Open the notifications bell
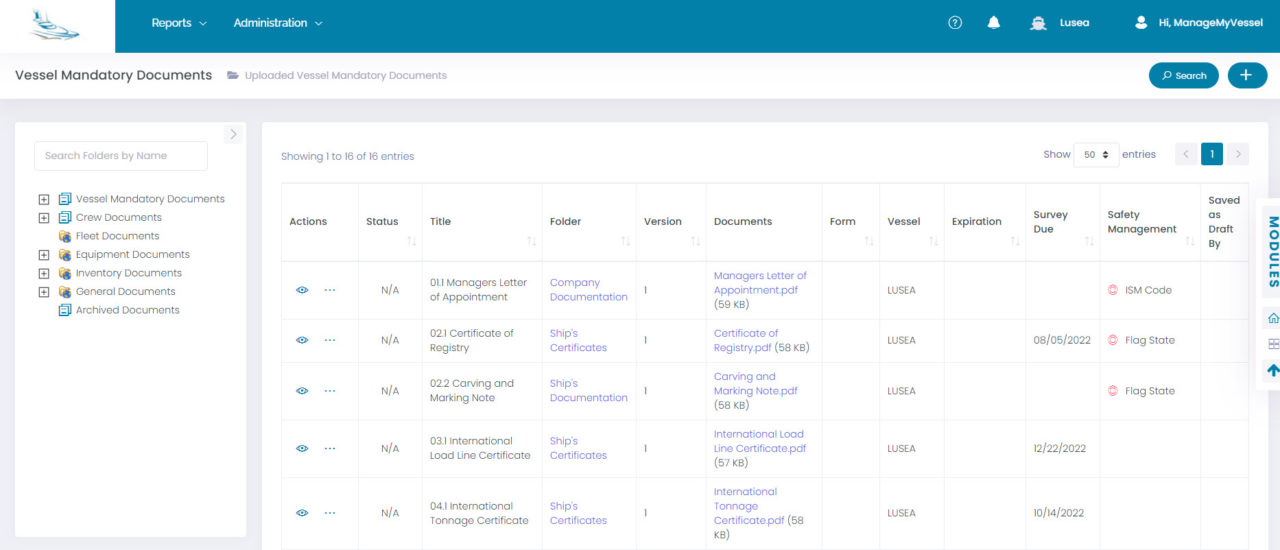 pyautogui.click(x=994, y=23)
